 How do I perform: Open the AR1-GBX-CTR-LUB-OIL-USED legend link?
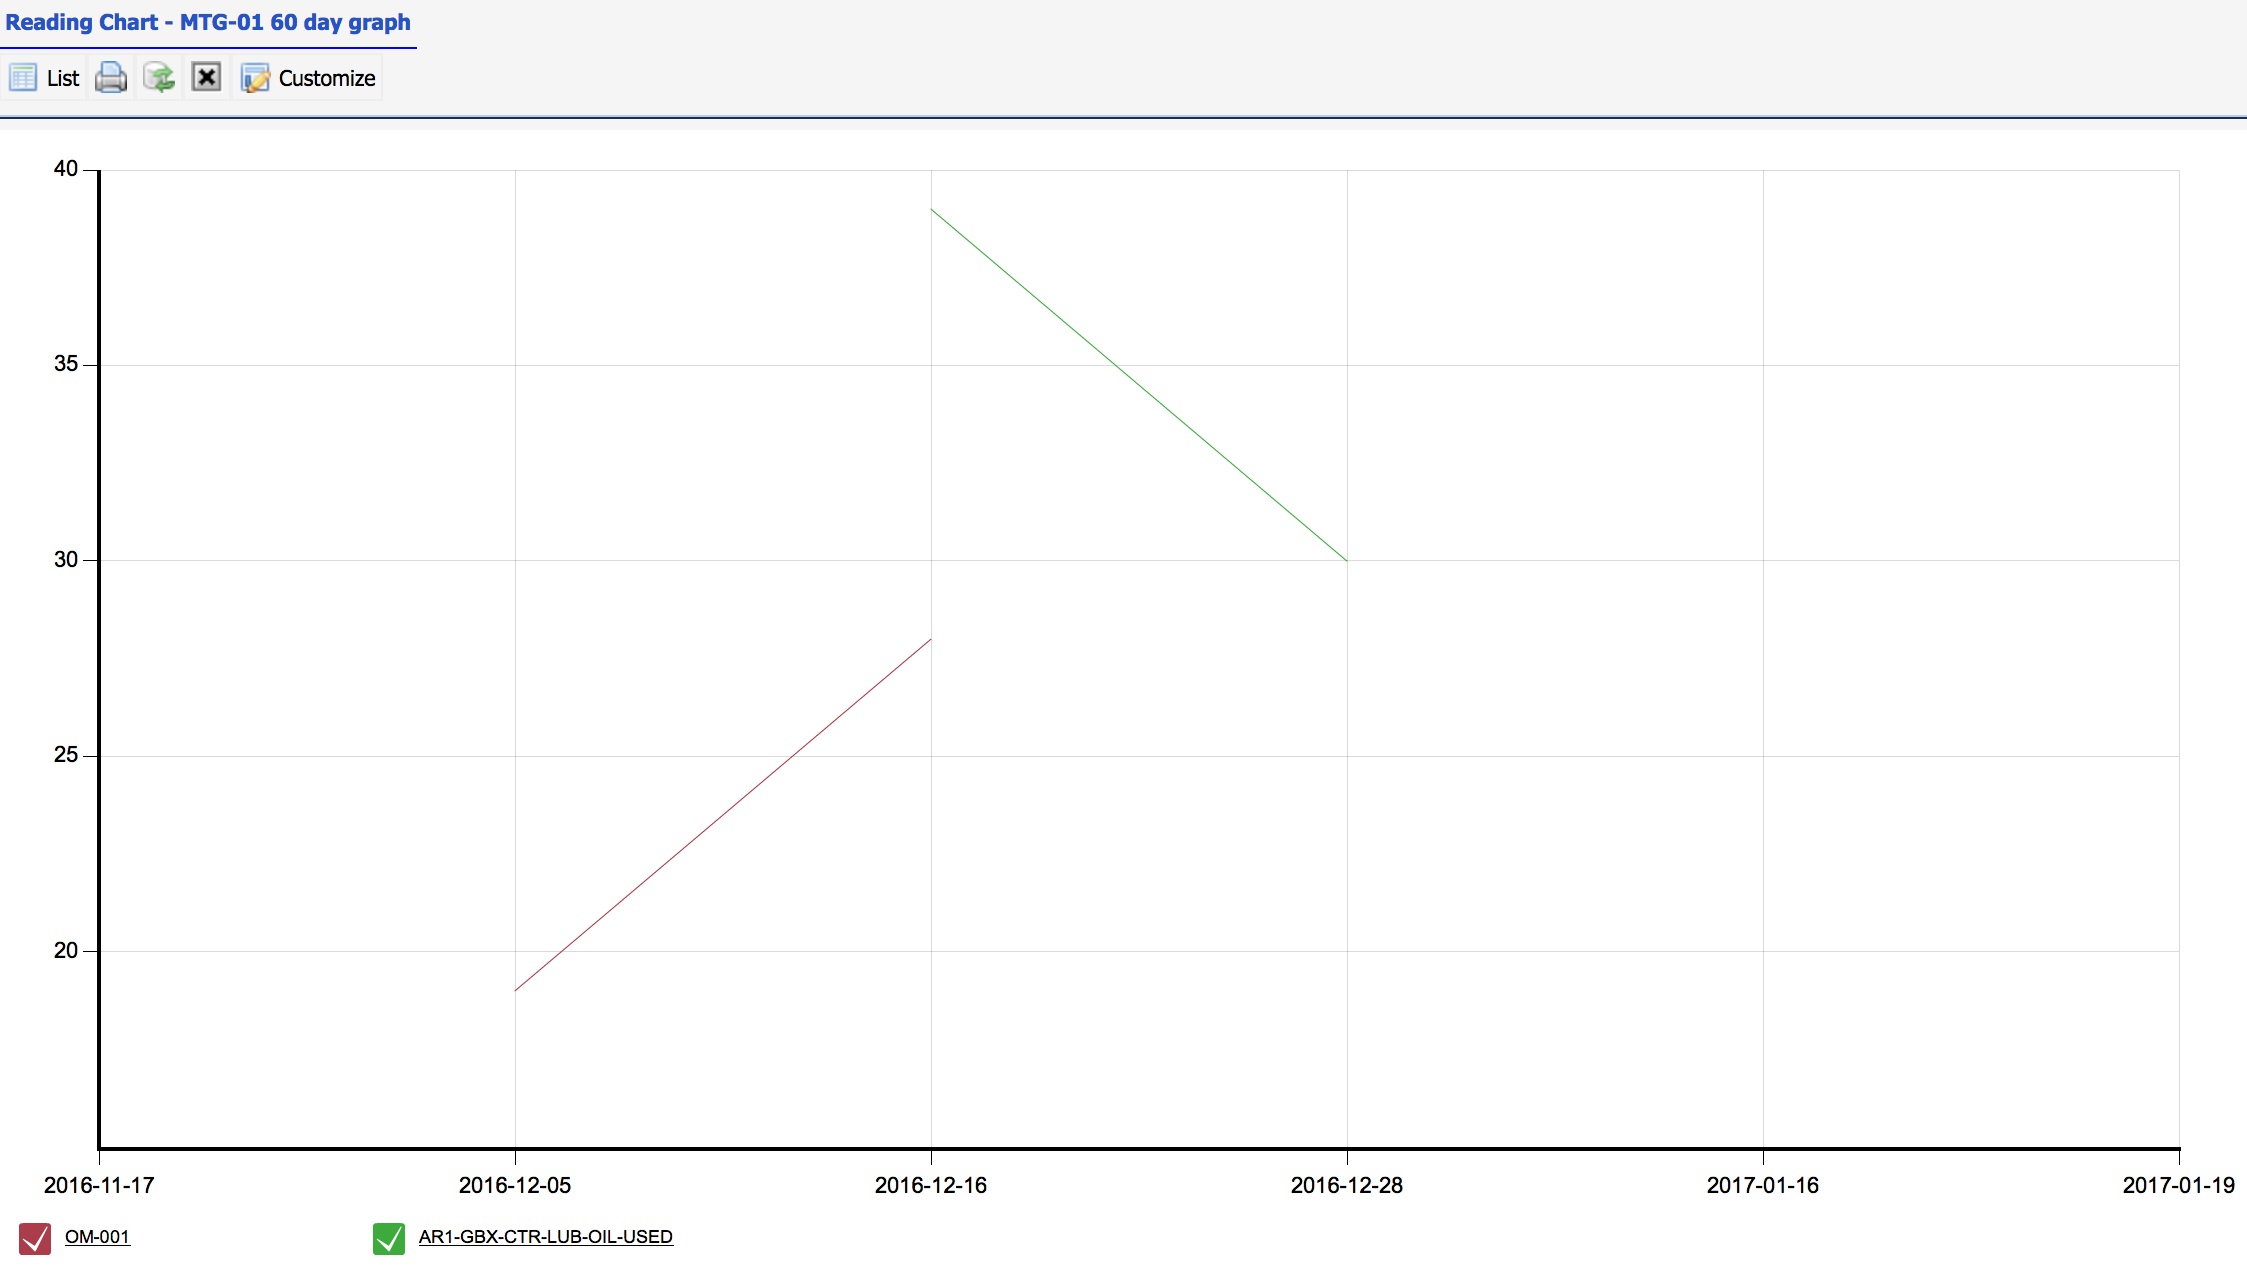click(x=546, y=1237)
